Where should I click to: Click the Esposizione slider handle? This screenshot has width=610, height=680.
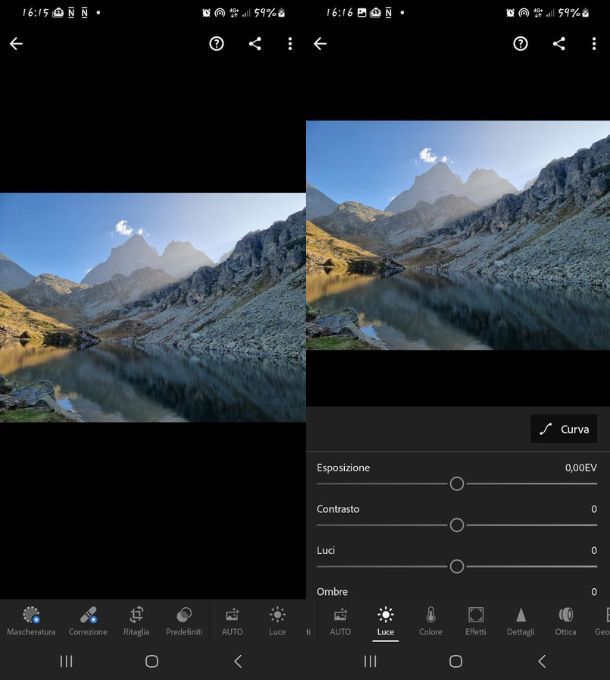(x=457, y=483)
